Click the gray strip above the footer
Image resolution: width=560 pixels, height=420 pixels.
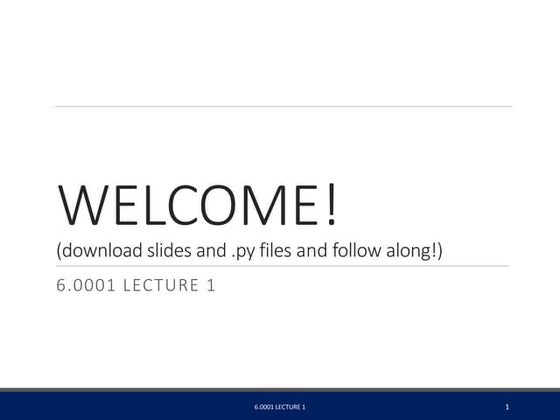pos(280,390)
